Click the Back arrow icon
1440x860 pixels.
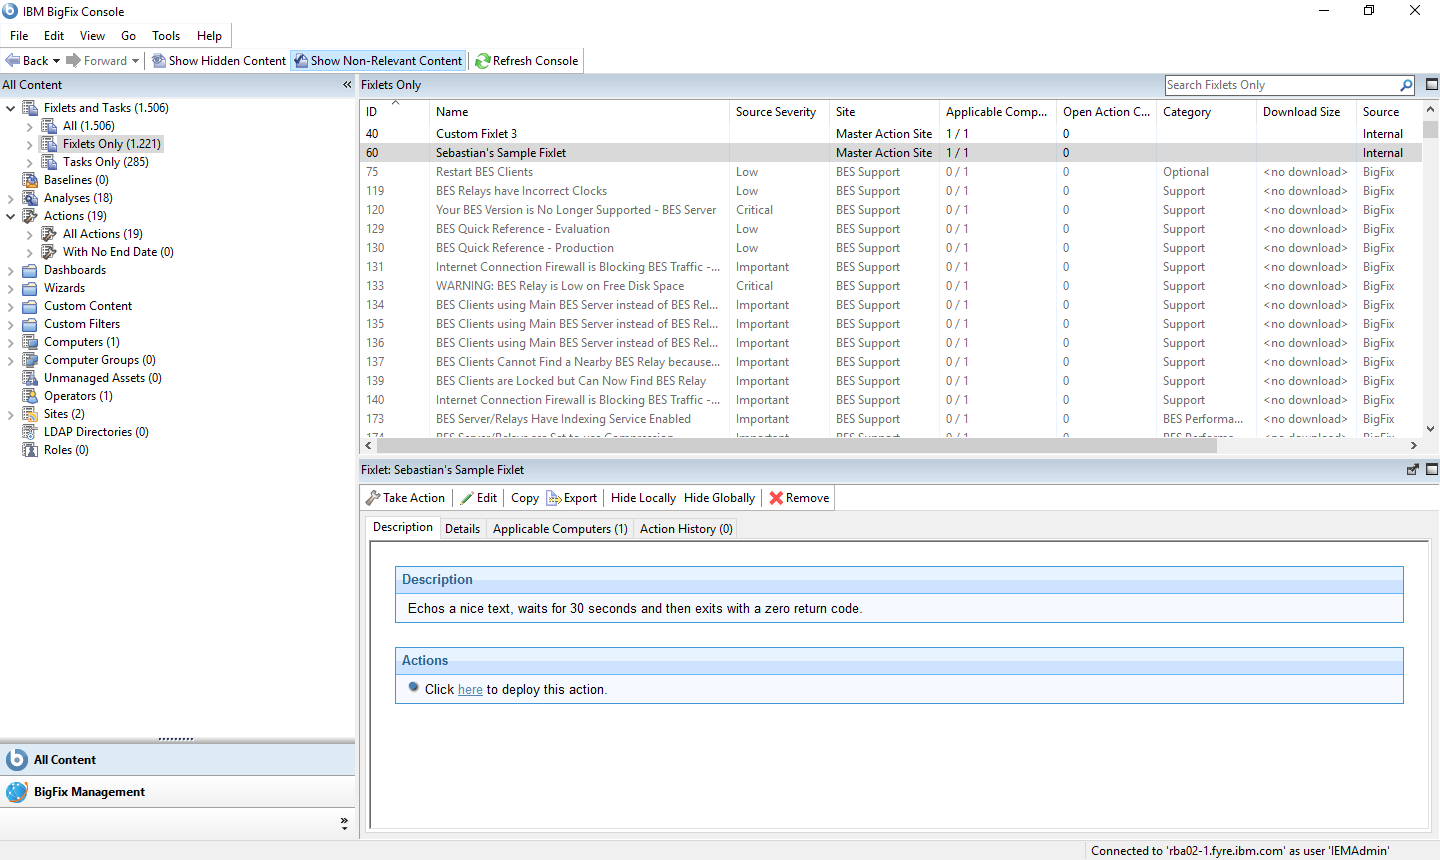pyautogui.click(x=13, y=61)
